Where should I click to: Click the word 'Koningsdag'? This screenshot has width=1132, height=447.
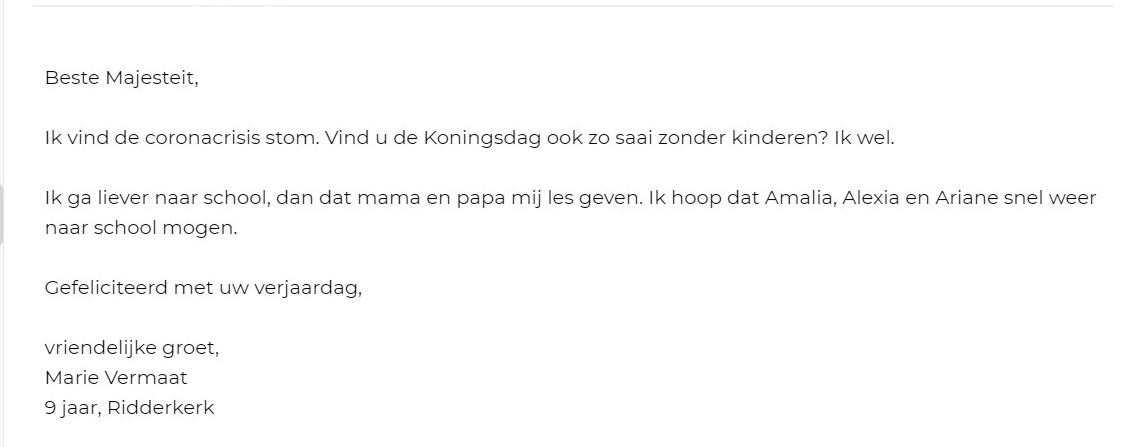coord(482,139)
